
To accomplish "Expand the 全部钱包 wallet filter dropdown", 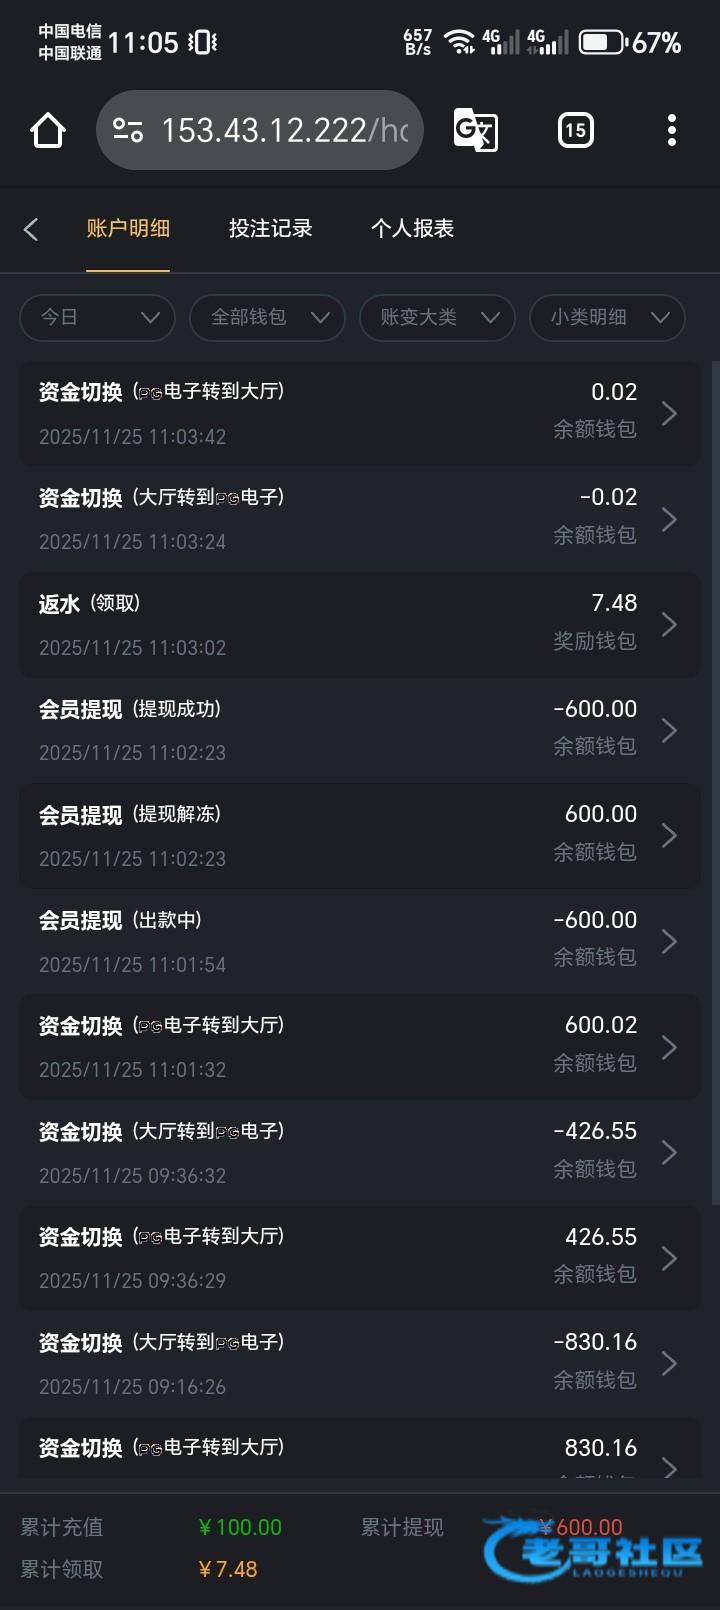I will (x=267, y=317).
